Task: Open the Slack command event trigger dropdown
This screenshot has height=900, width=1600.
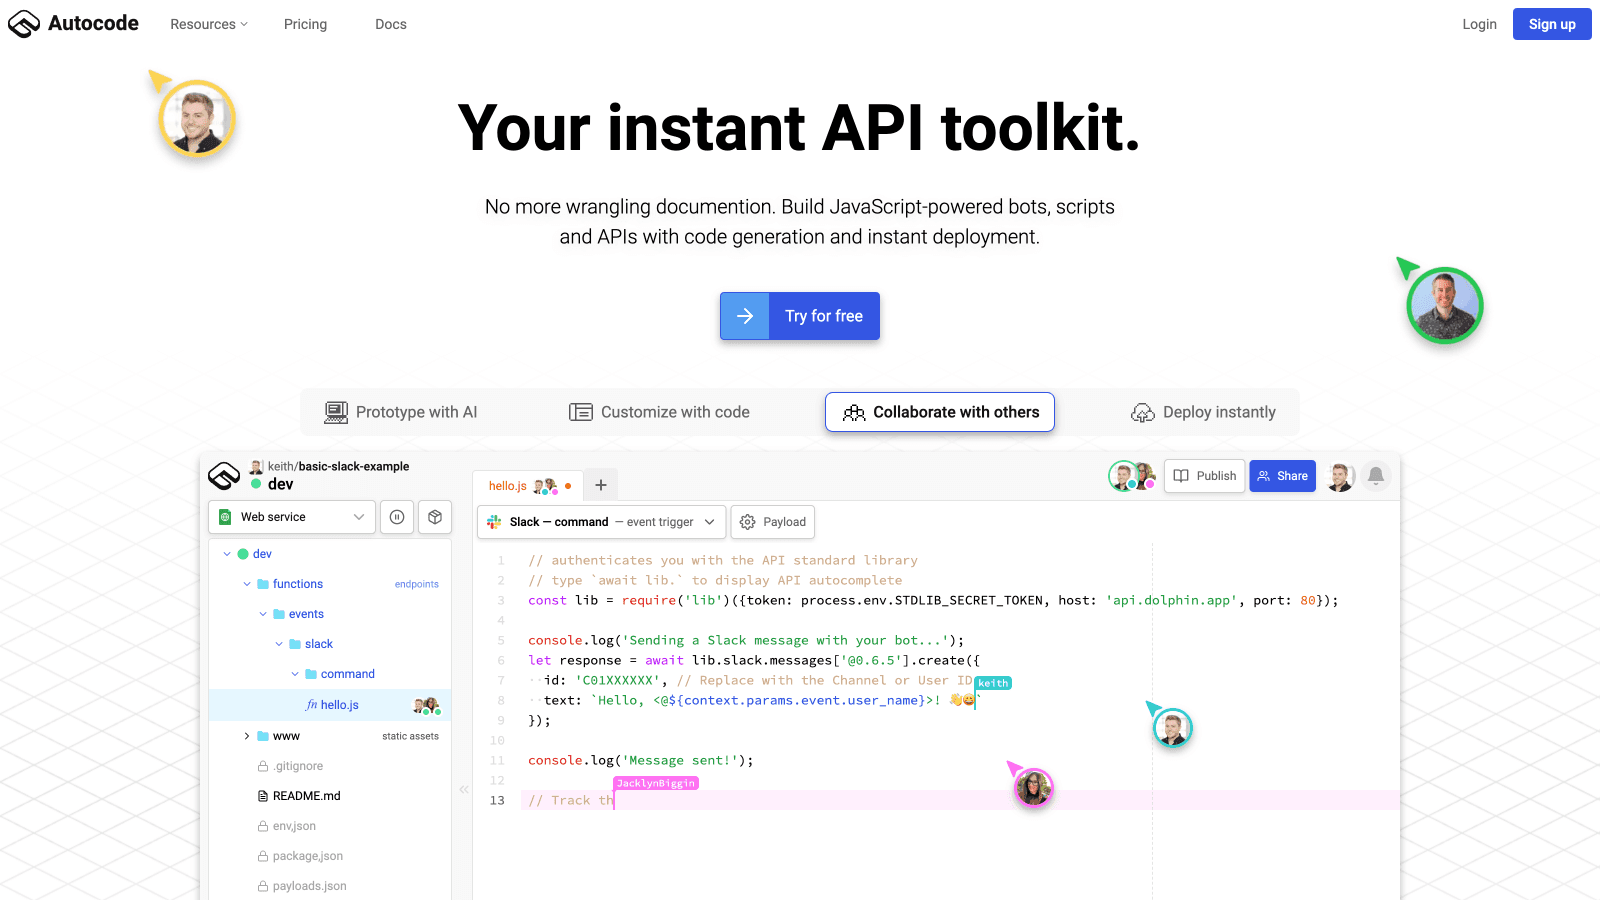Action: [602, 522]
